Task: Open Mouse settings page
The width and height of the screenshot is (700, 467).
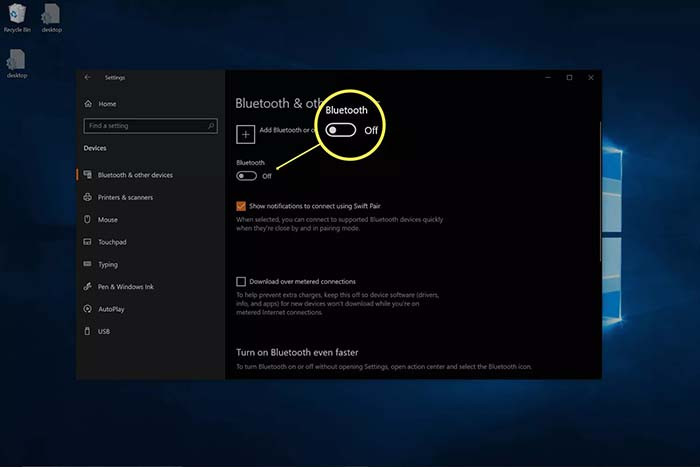Action: point(108,220)
